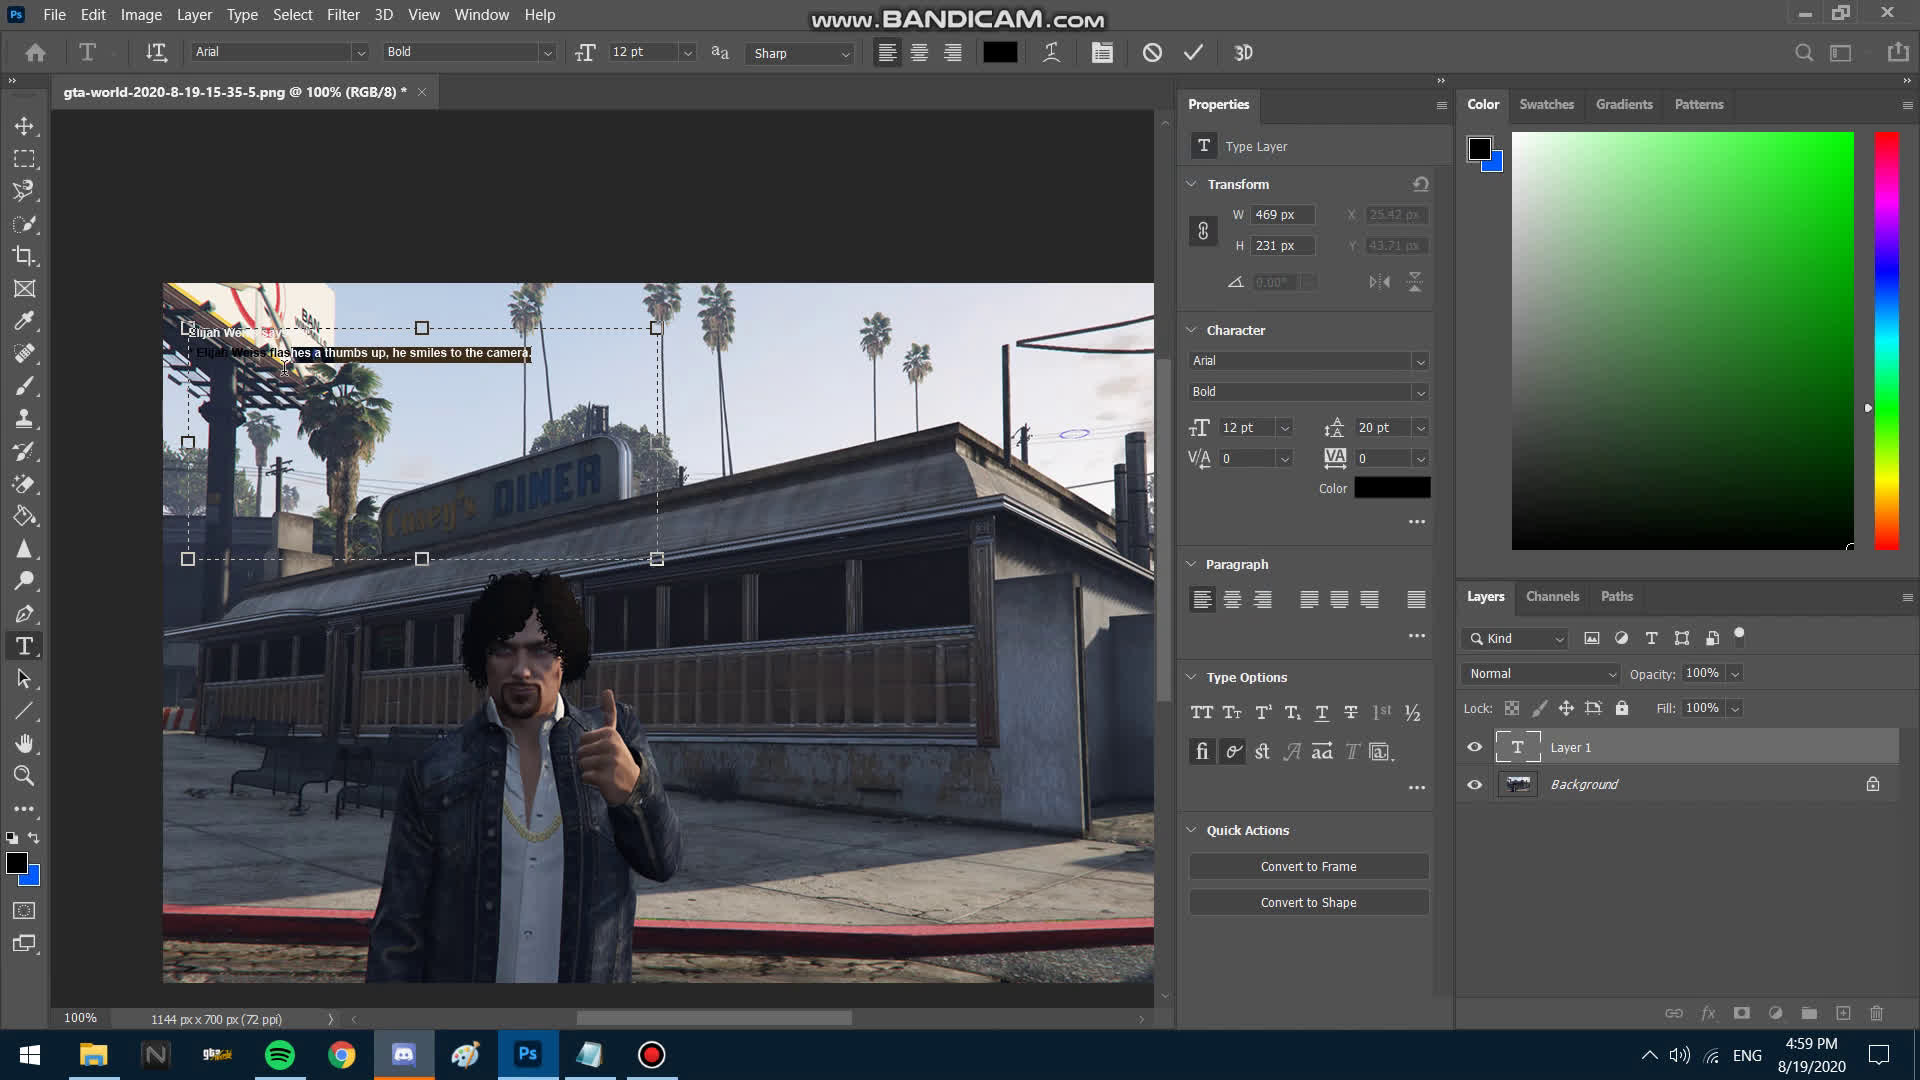Click the Photoshop icon on the taskbar
This screenshot has width=1920, height=1080.
(528, 1055)
